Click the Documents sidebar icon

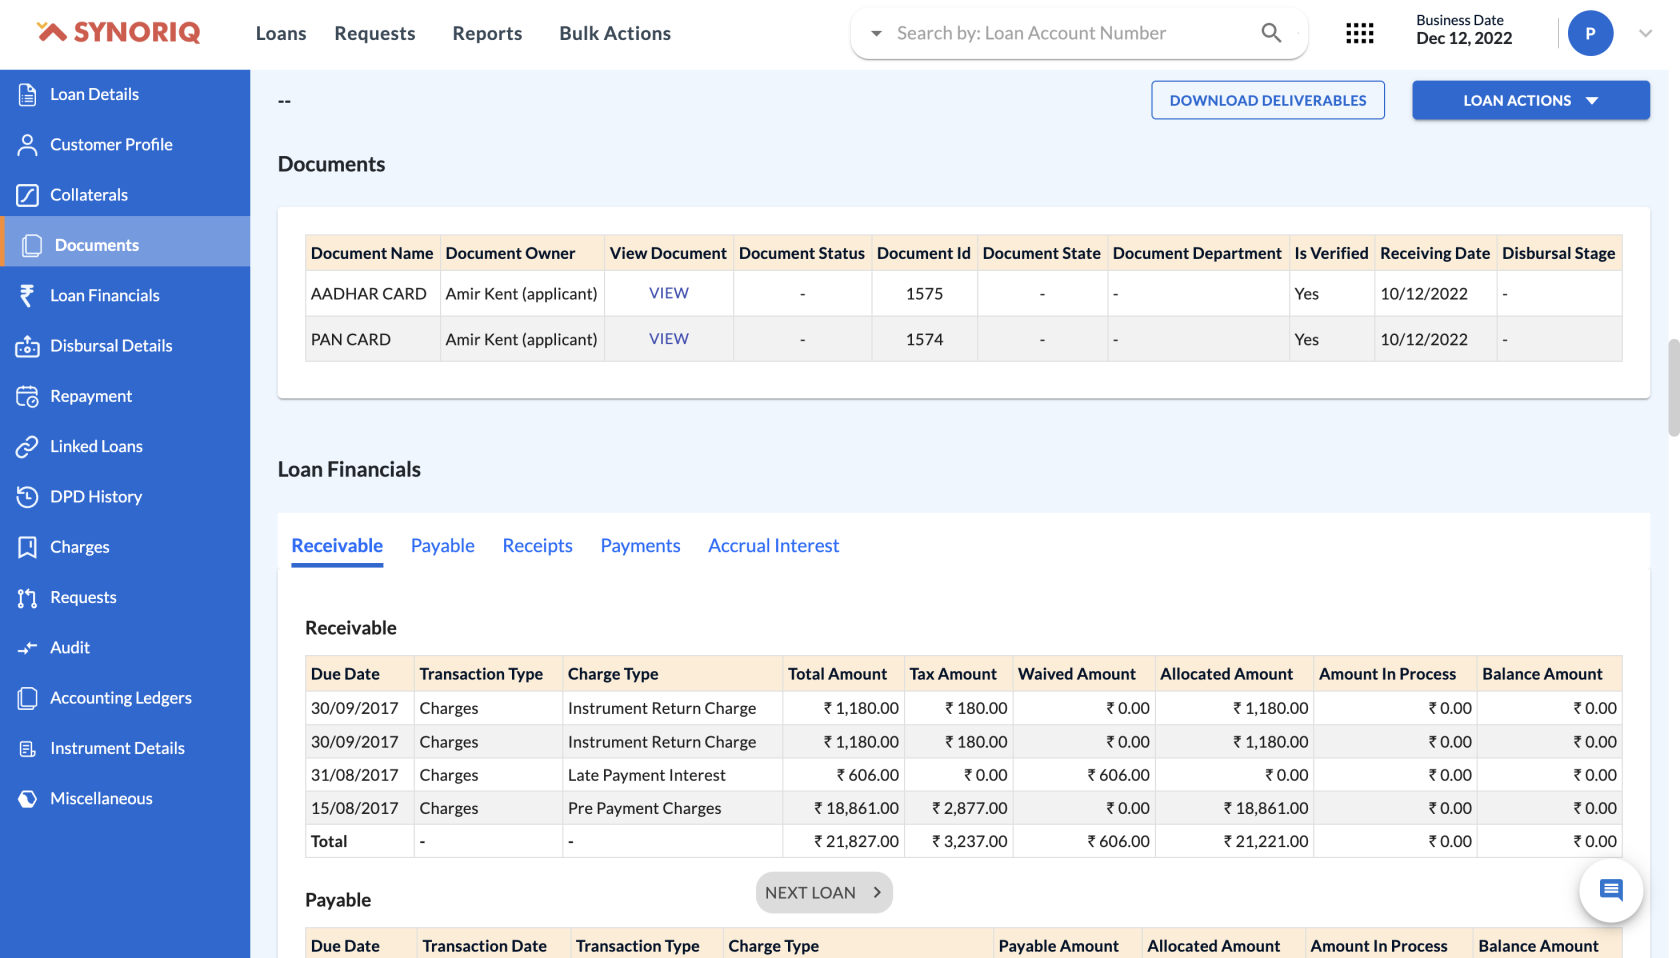tap(32, 245)
